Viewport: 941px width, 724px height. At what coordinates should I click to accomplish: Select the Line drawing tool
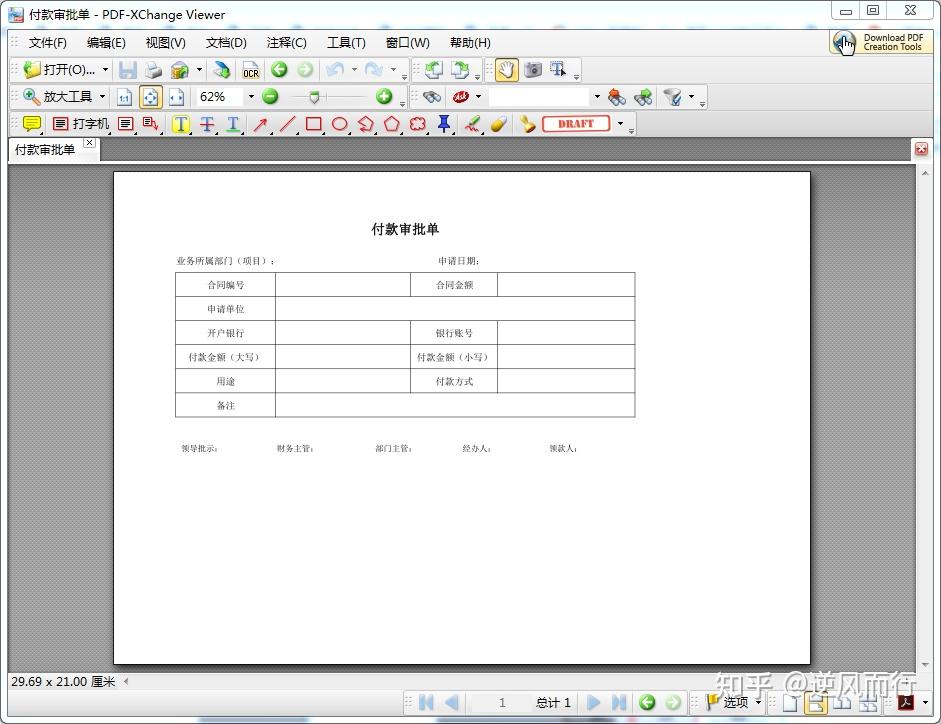click(287, 124)
